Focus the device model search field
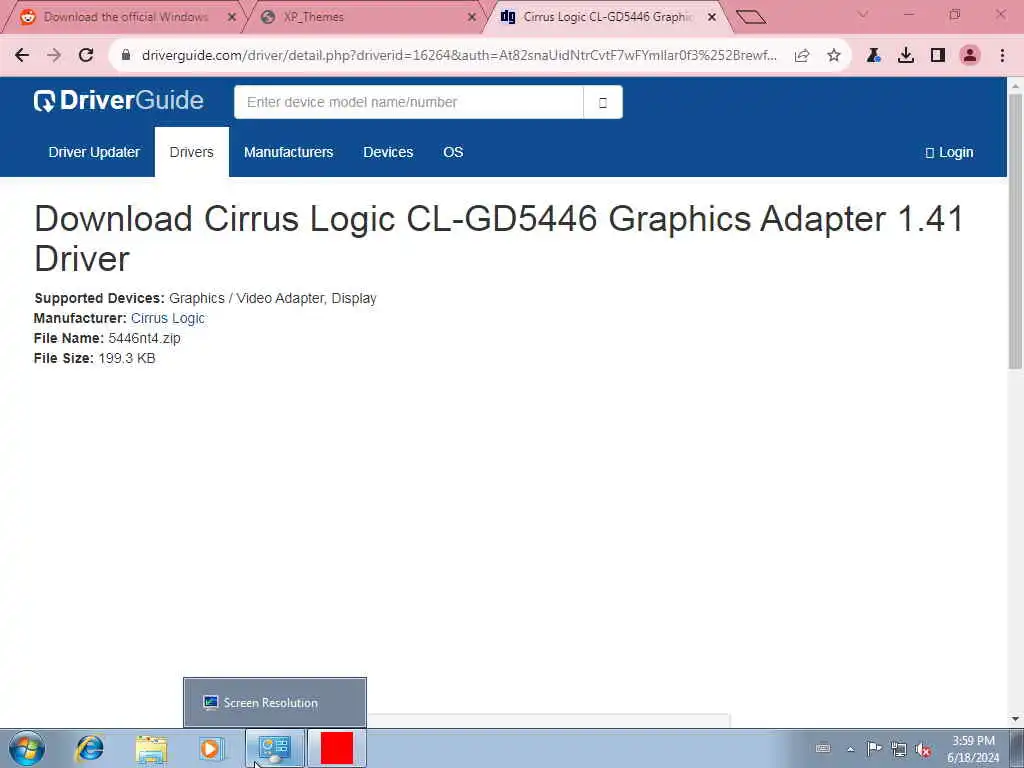Viewport: 1024px width, 768px height. click(408, 102)
